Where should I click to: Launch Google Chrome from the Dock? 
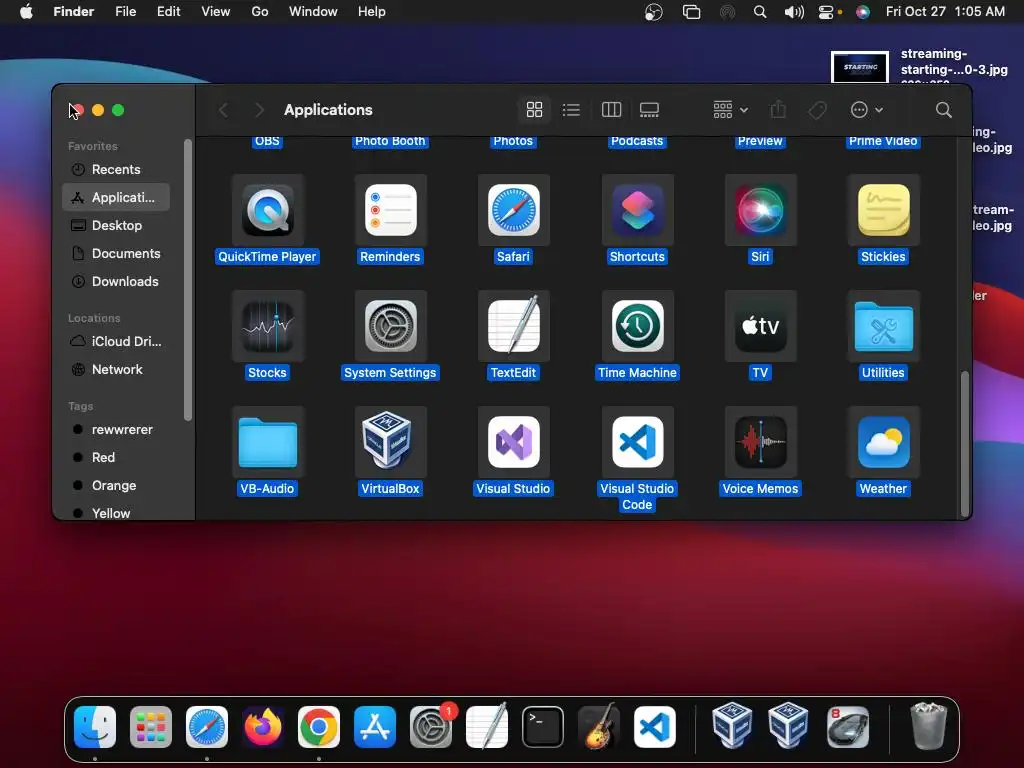pos(319,727)
